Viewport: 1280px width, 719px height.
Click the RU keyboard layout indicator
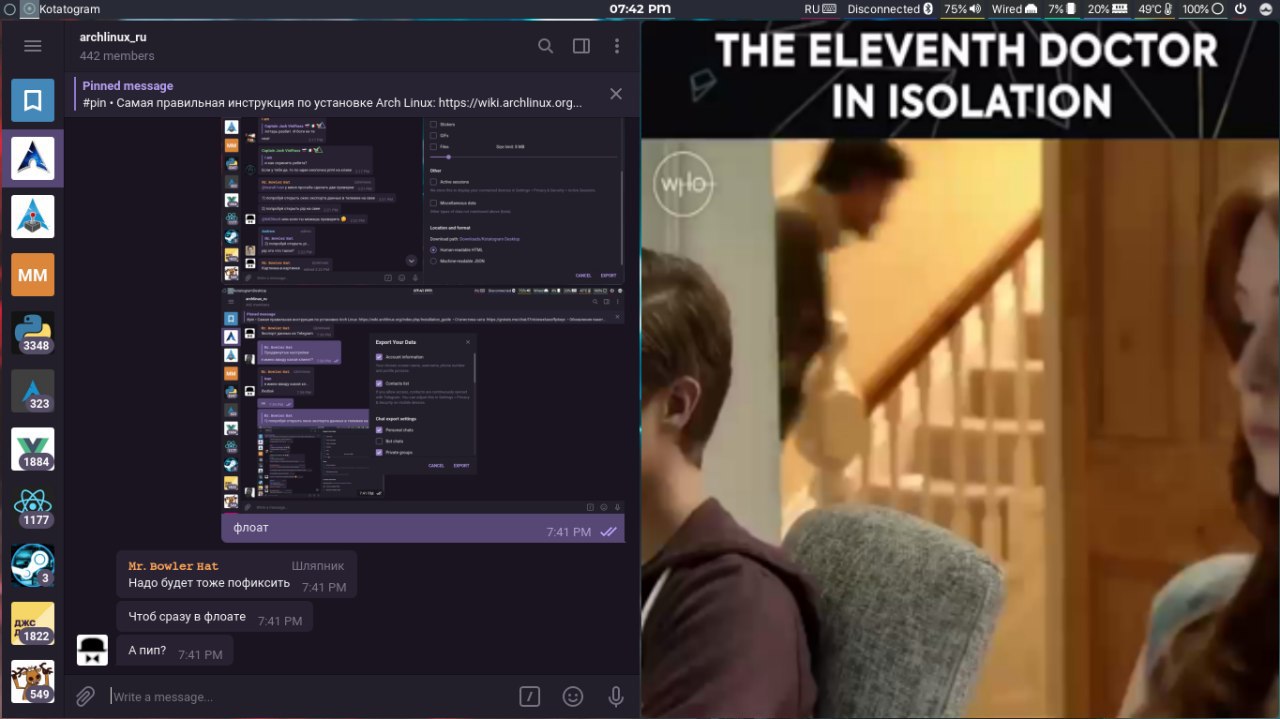(820, 9)
